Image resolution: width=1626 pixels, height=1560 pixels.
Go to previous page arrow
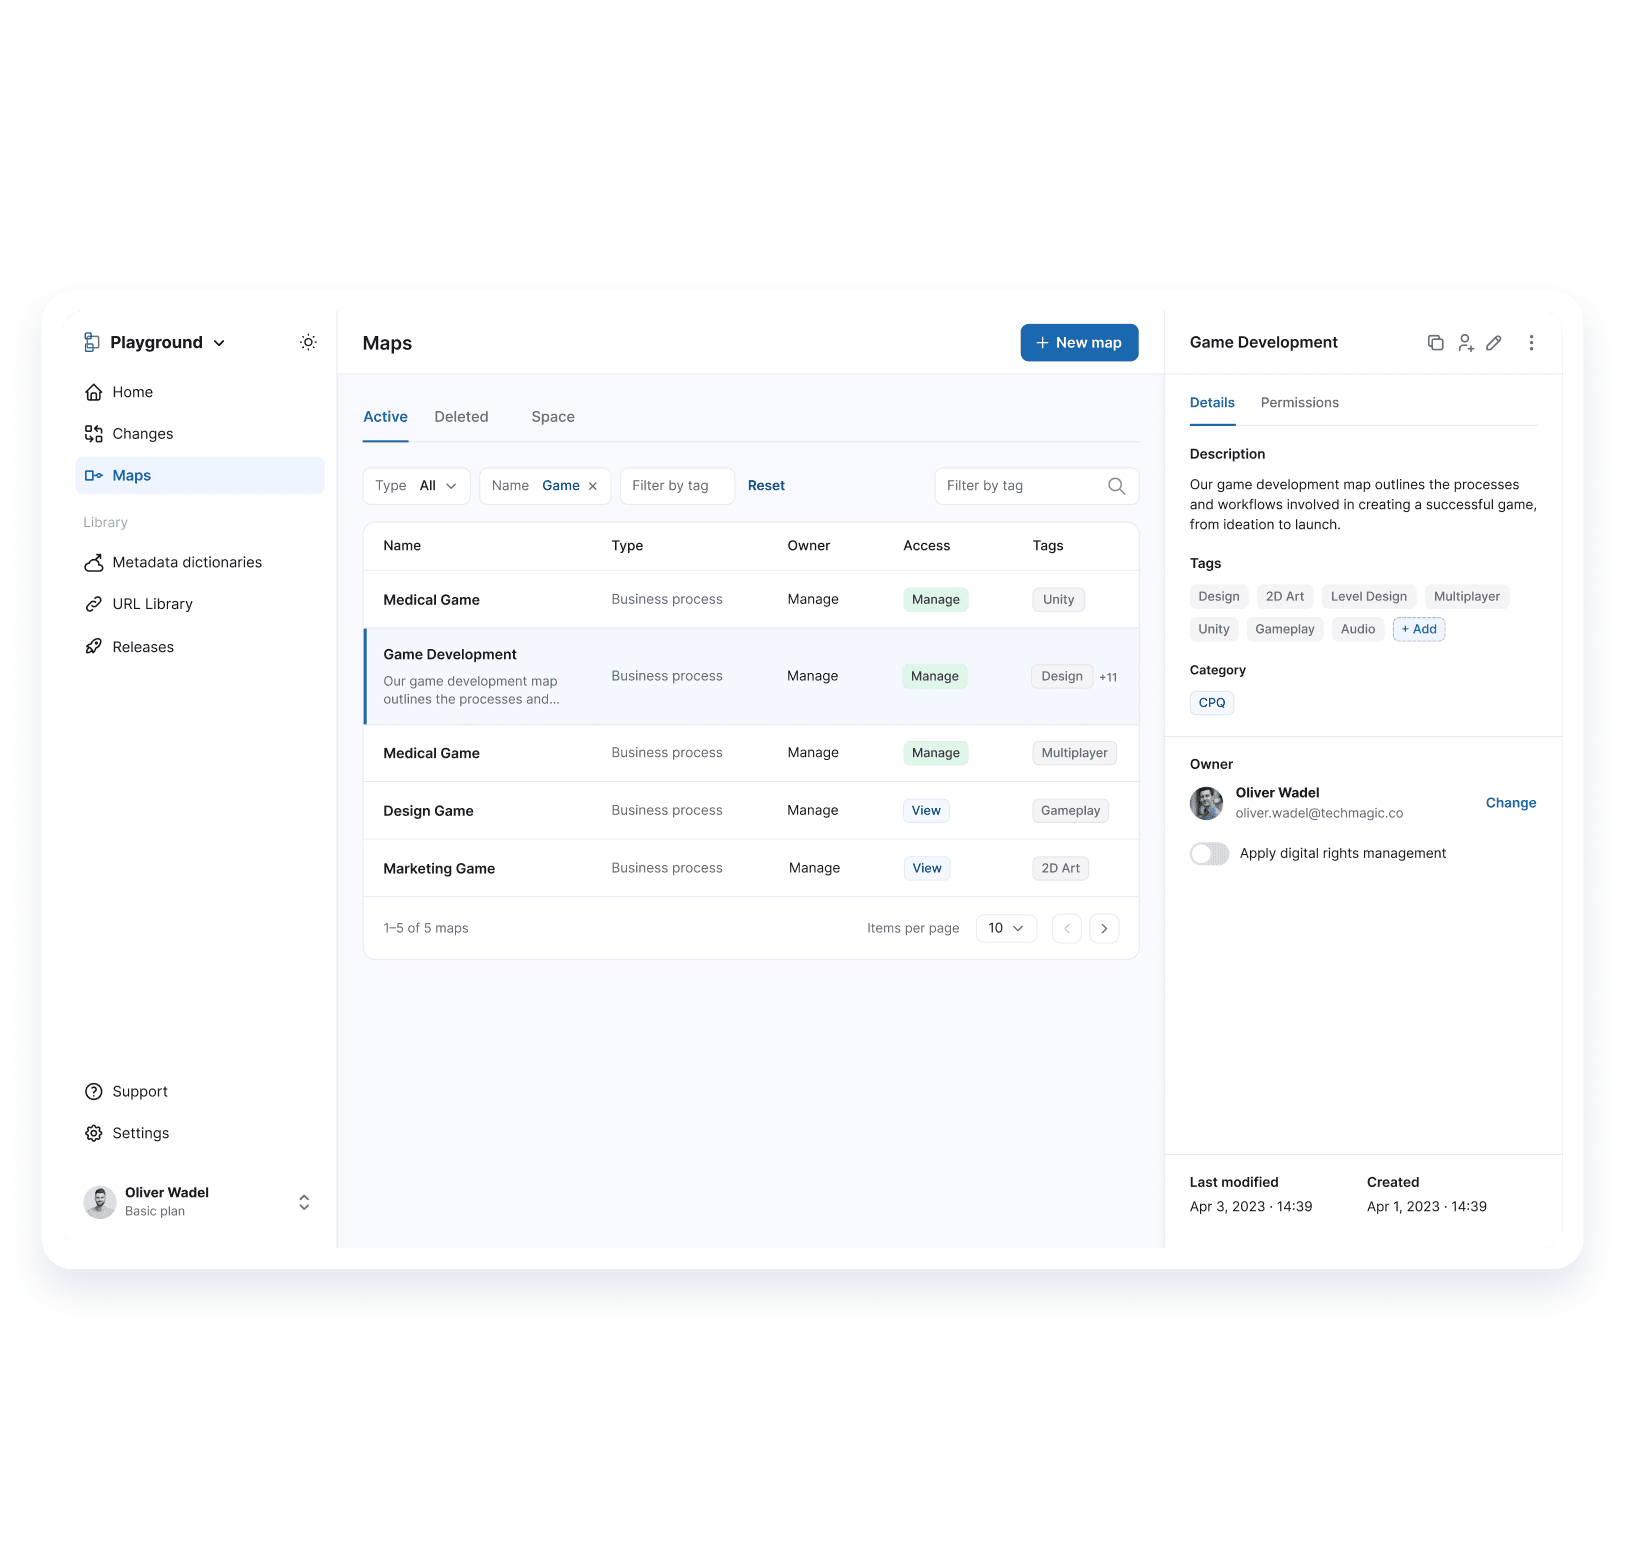click(1067, 928)
